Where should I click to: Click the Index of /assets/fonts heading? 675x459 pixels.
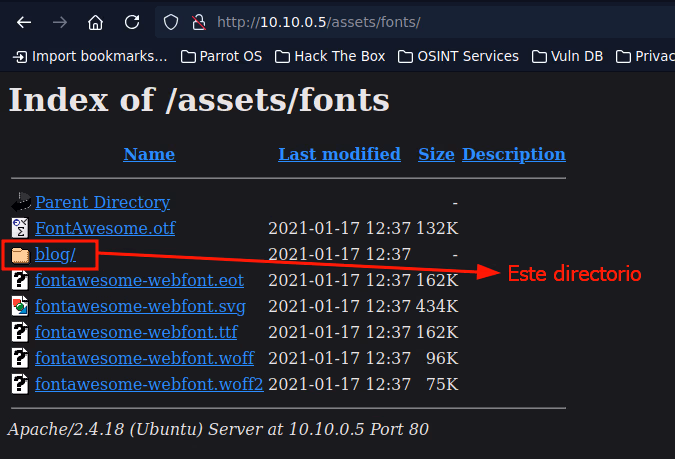coord(199,100)
